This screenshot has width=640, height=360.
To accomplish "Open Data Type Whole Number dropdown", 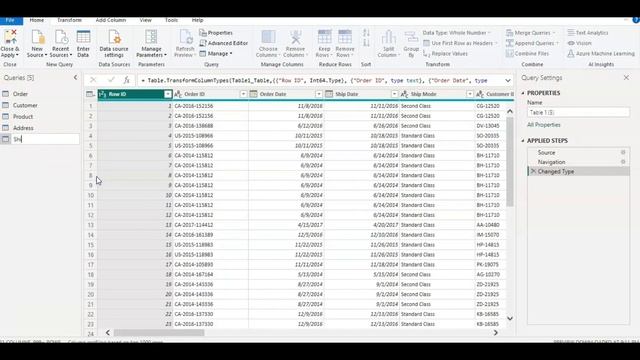I will (457, 33).
